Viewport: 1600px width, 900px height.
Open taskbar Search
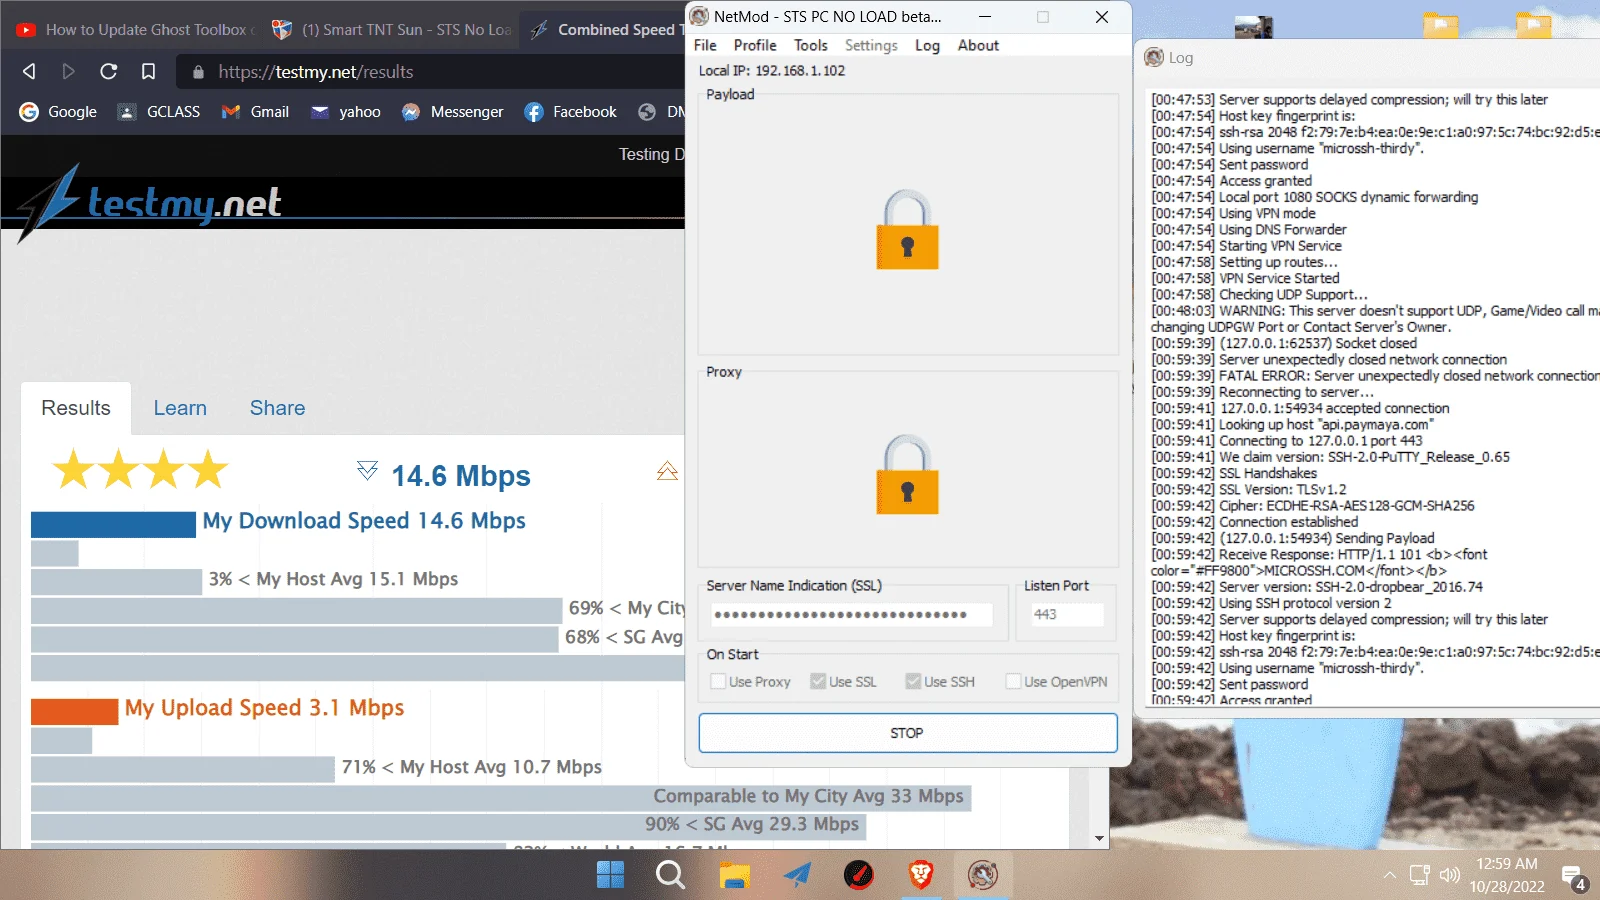[x=670, y=875]
